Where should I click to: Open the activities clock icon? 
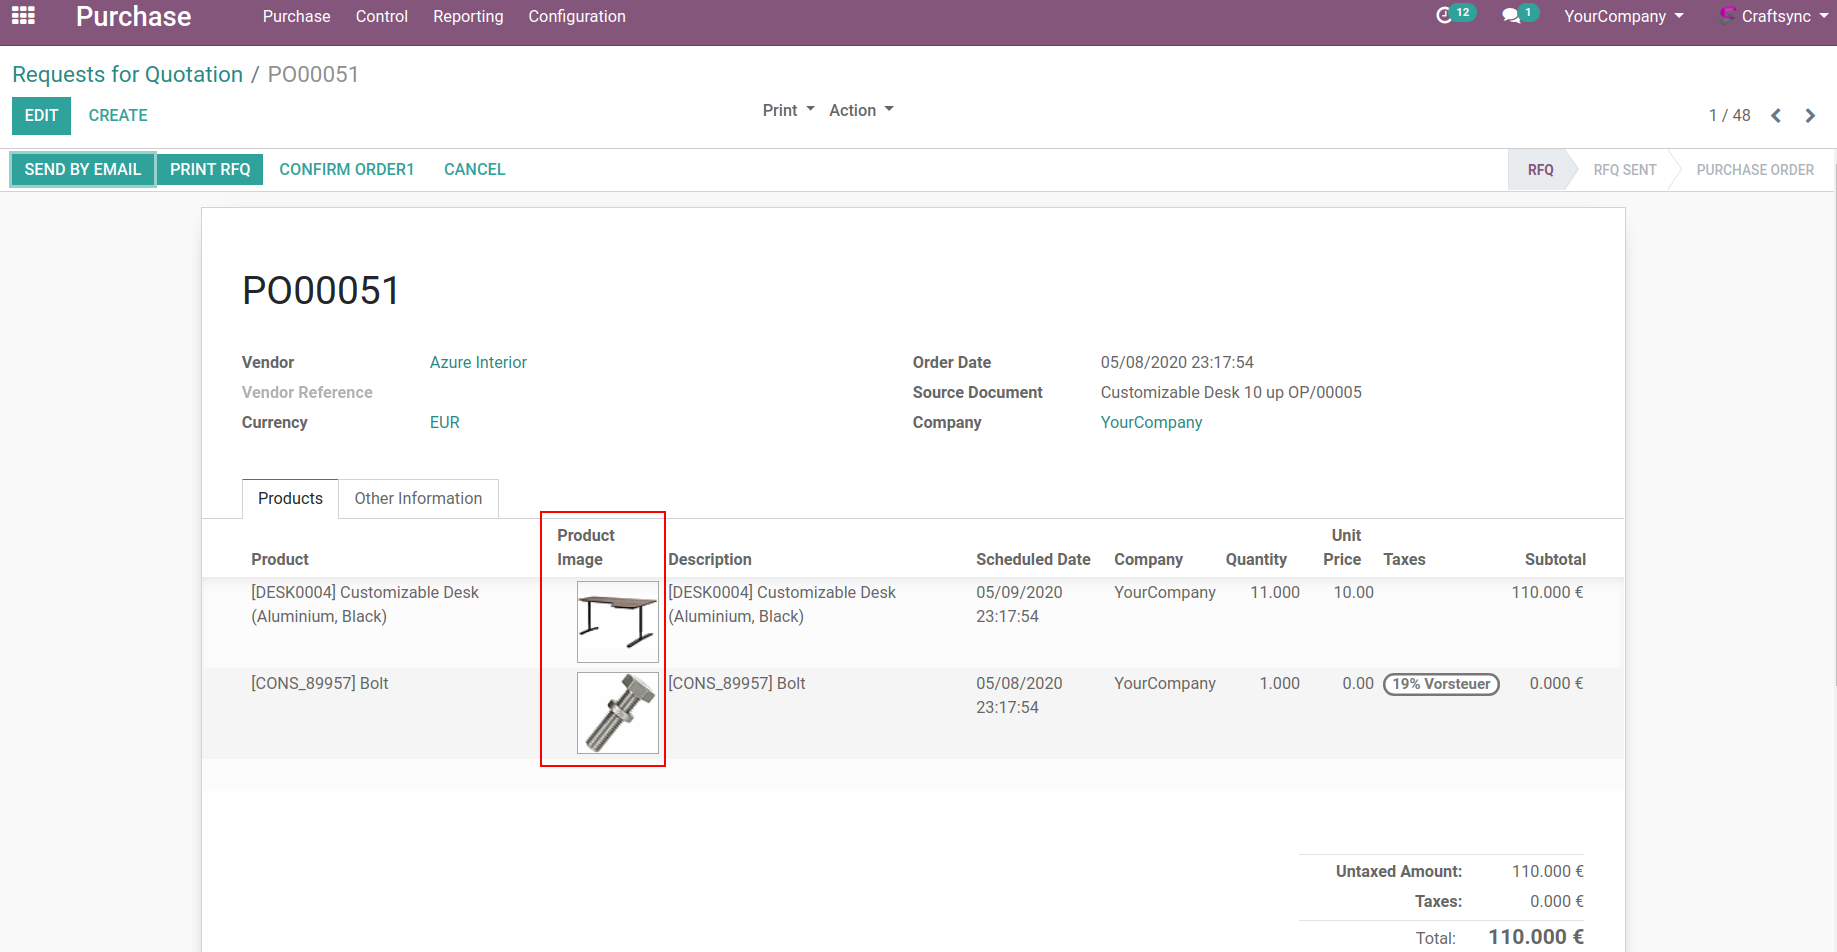point(1443,16)
